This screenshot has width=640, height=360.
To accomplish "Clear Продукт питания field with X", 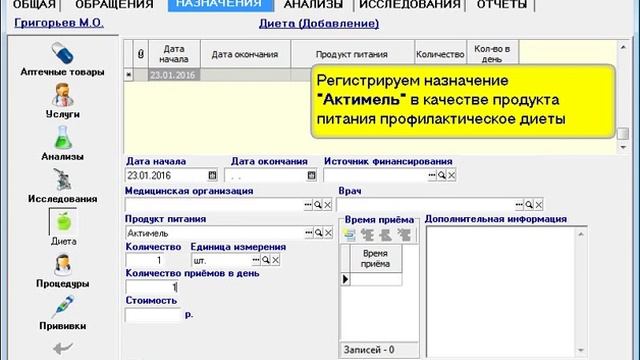I will click(x=329, y=233).
